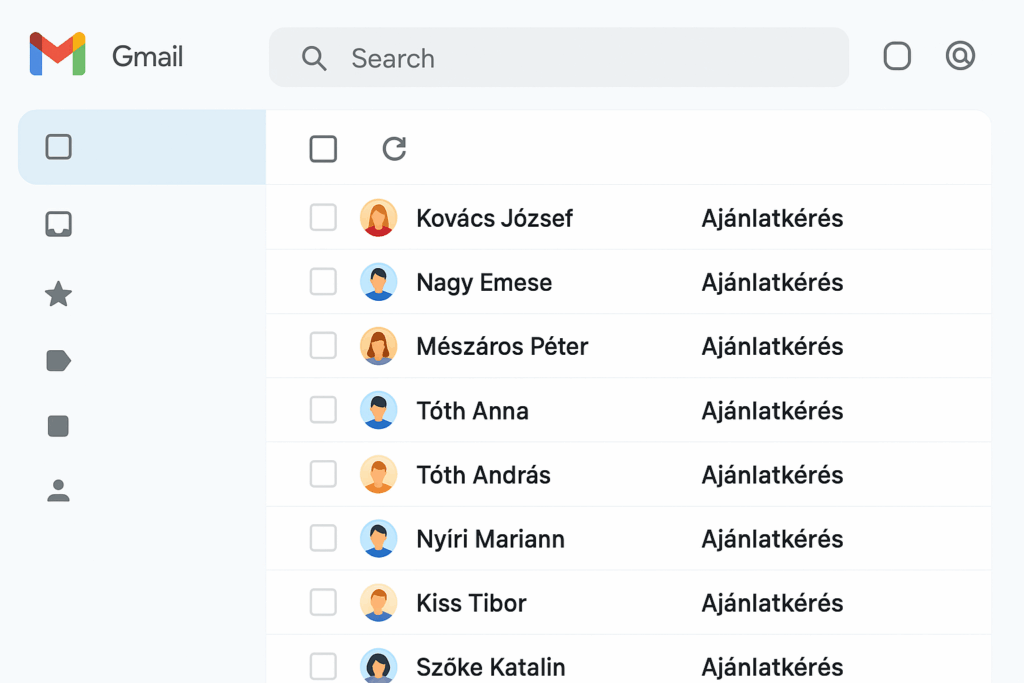Click the Labels tag icon
The width and height of the screenshot is (1024, 683).
click(x=58, y=360)
